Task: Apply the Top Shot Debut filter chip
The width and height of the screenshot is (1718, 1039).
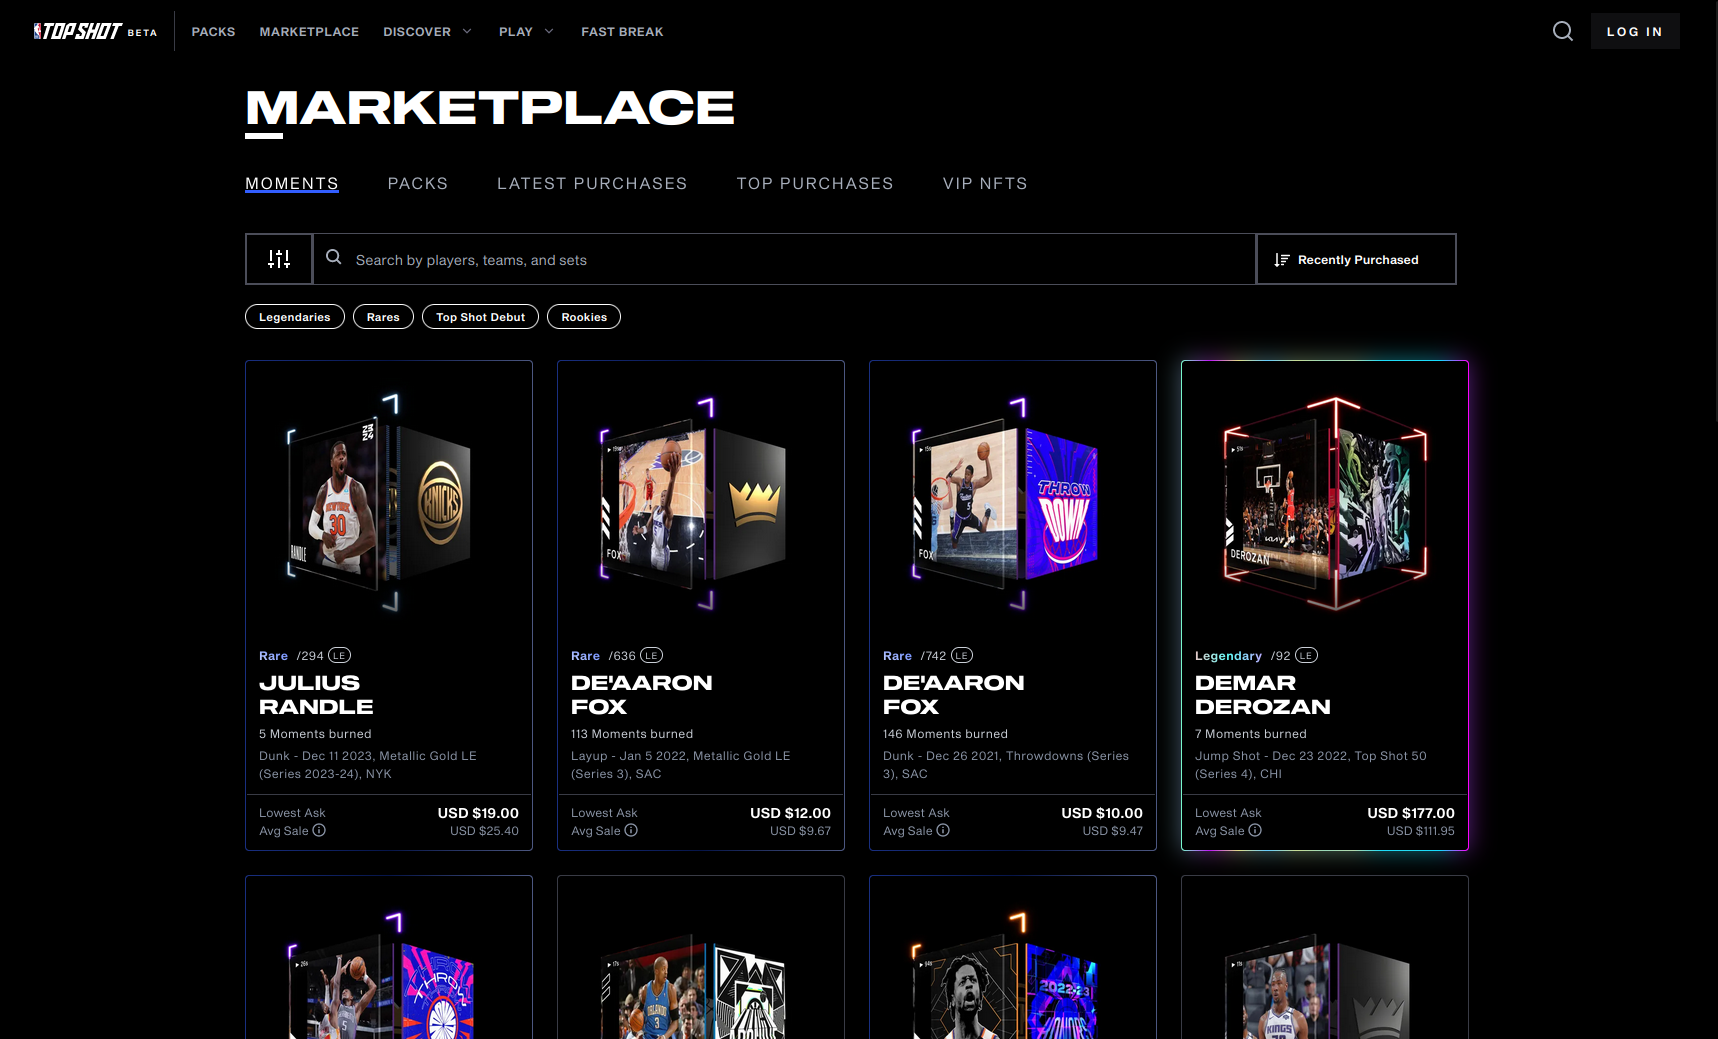Action: (x=480, y=317)
